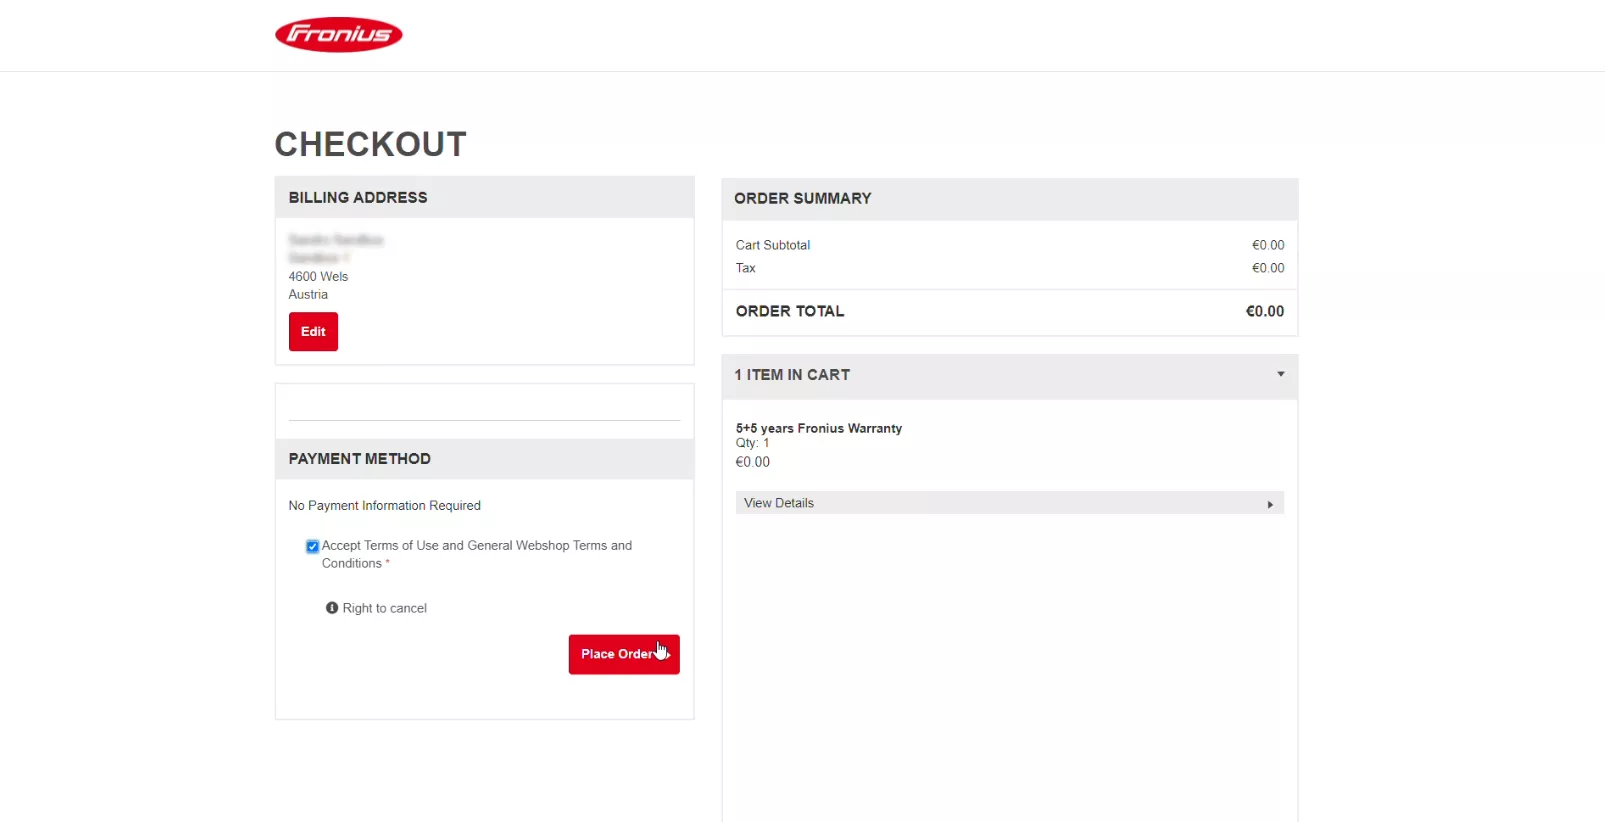This screenshot has height=822, width=1605.
Task: Click the Cart Subtotal label
Action: point(773,245)
